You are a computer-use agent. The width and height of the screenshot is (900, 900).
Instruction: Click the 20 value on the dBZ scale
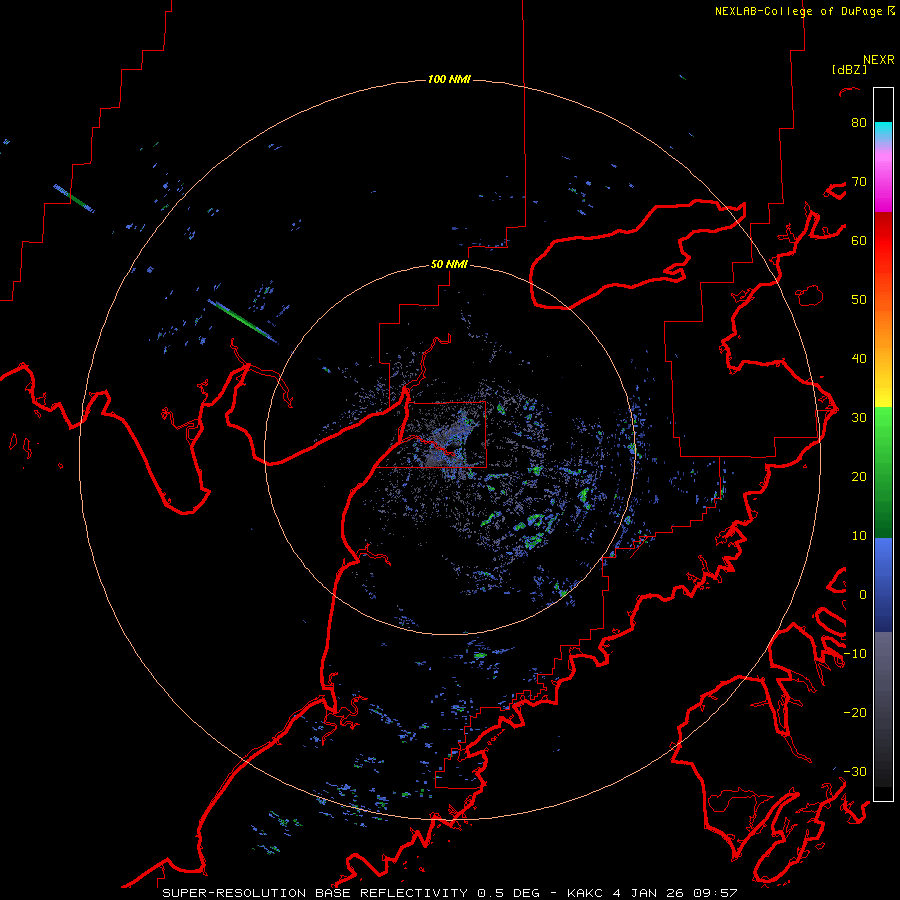pyautogui.click(x=859, y=476)
